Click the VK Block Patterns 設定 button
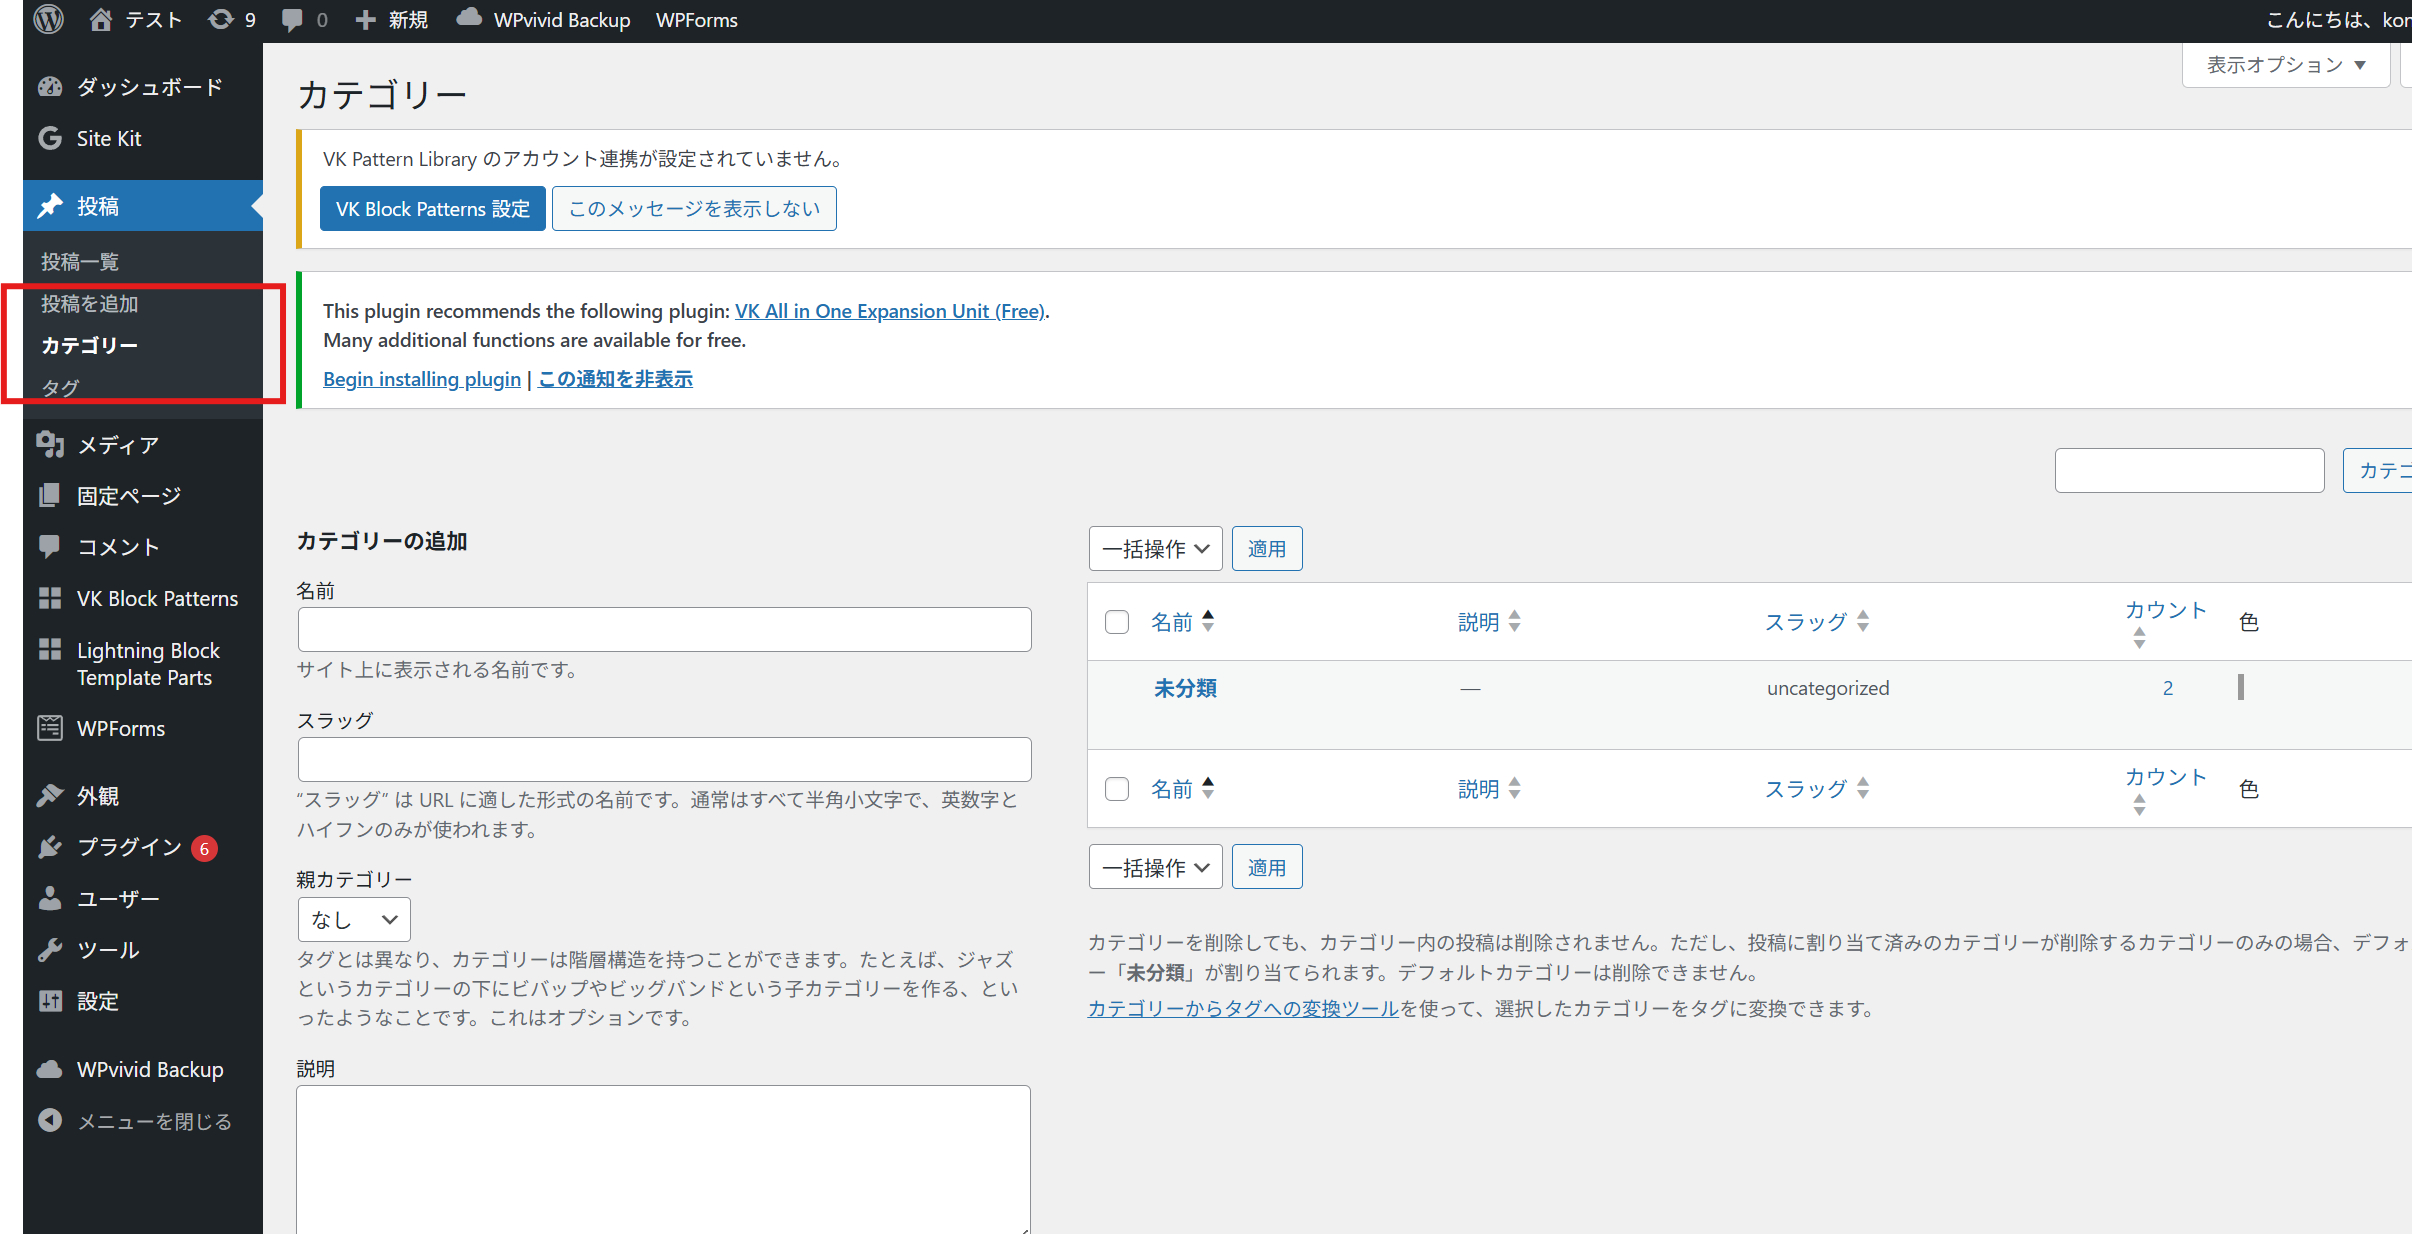This screenshot has width=2412, height=1234. pyautogui.click(x=432, y=209)
